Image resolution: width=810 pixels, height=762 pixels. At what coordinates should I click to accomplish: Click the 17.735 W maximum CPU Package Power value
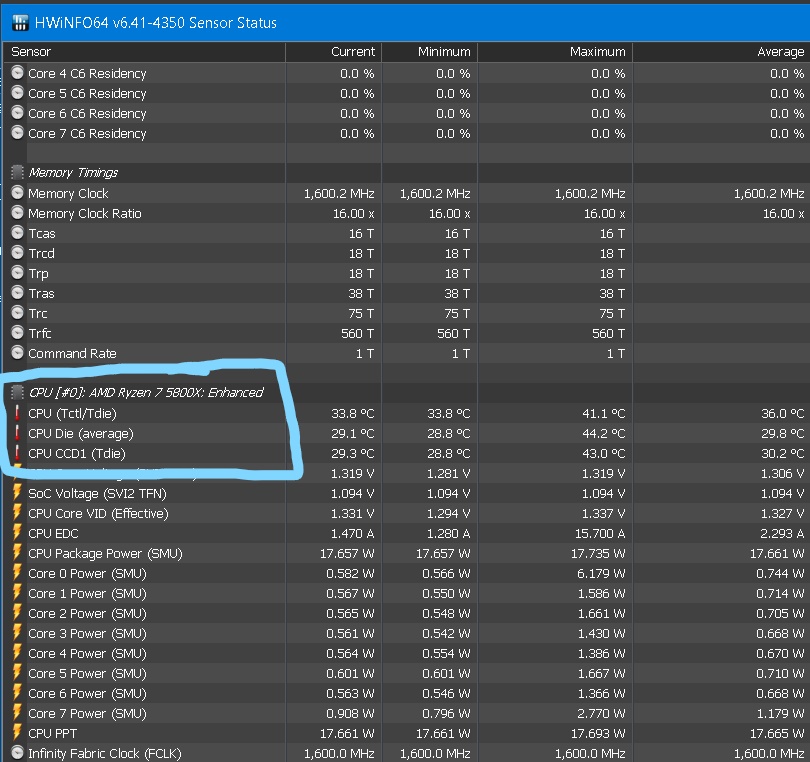(x=598, y=553)
